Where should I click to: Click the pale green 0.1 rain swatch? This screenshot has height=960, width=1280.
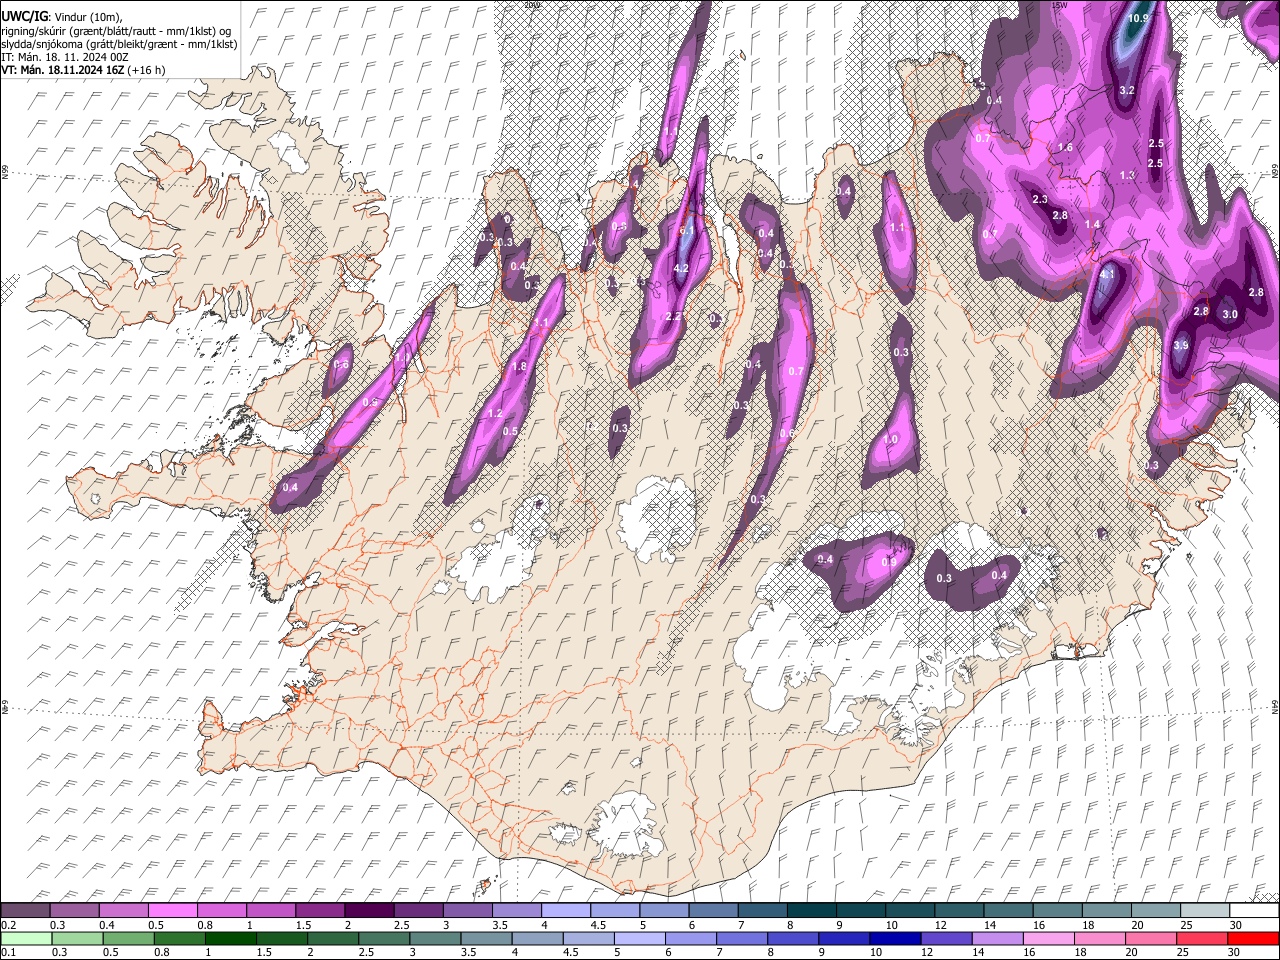coord(26,938)
